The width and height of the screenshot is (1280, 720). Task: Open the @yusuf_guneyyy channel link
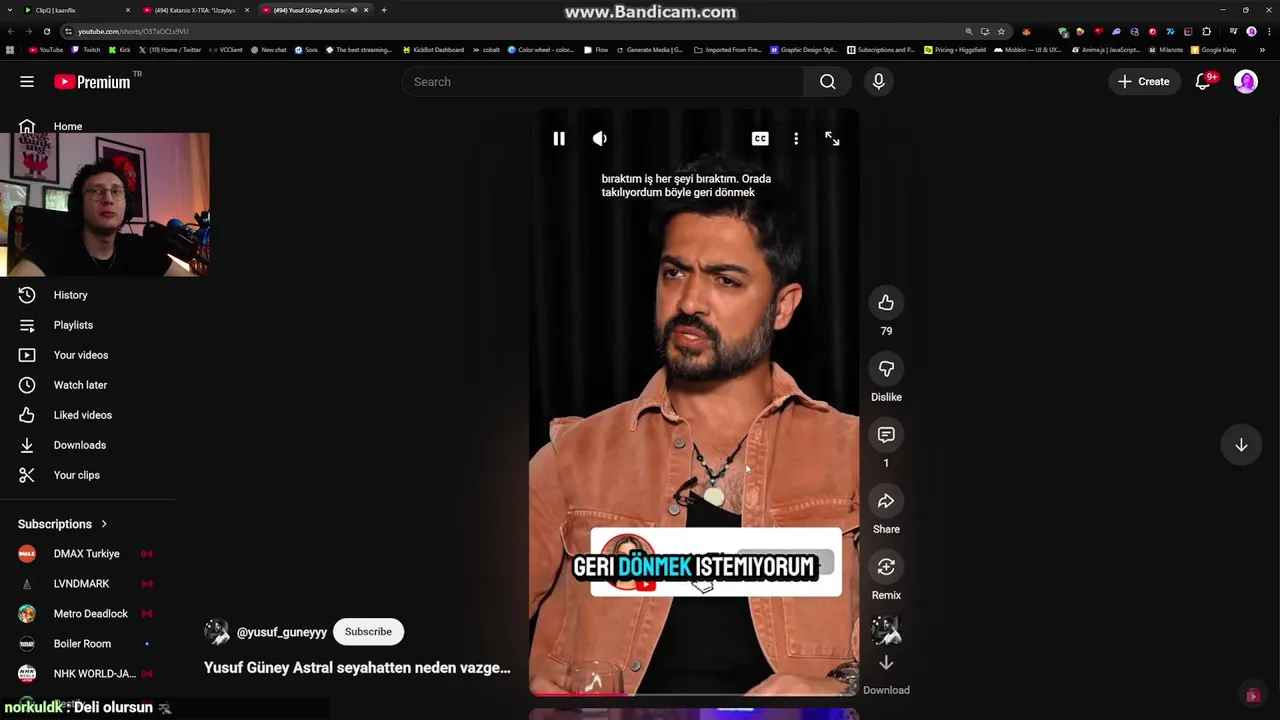[x=282, y=633]
